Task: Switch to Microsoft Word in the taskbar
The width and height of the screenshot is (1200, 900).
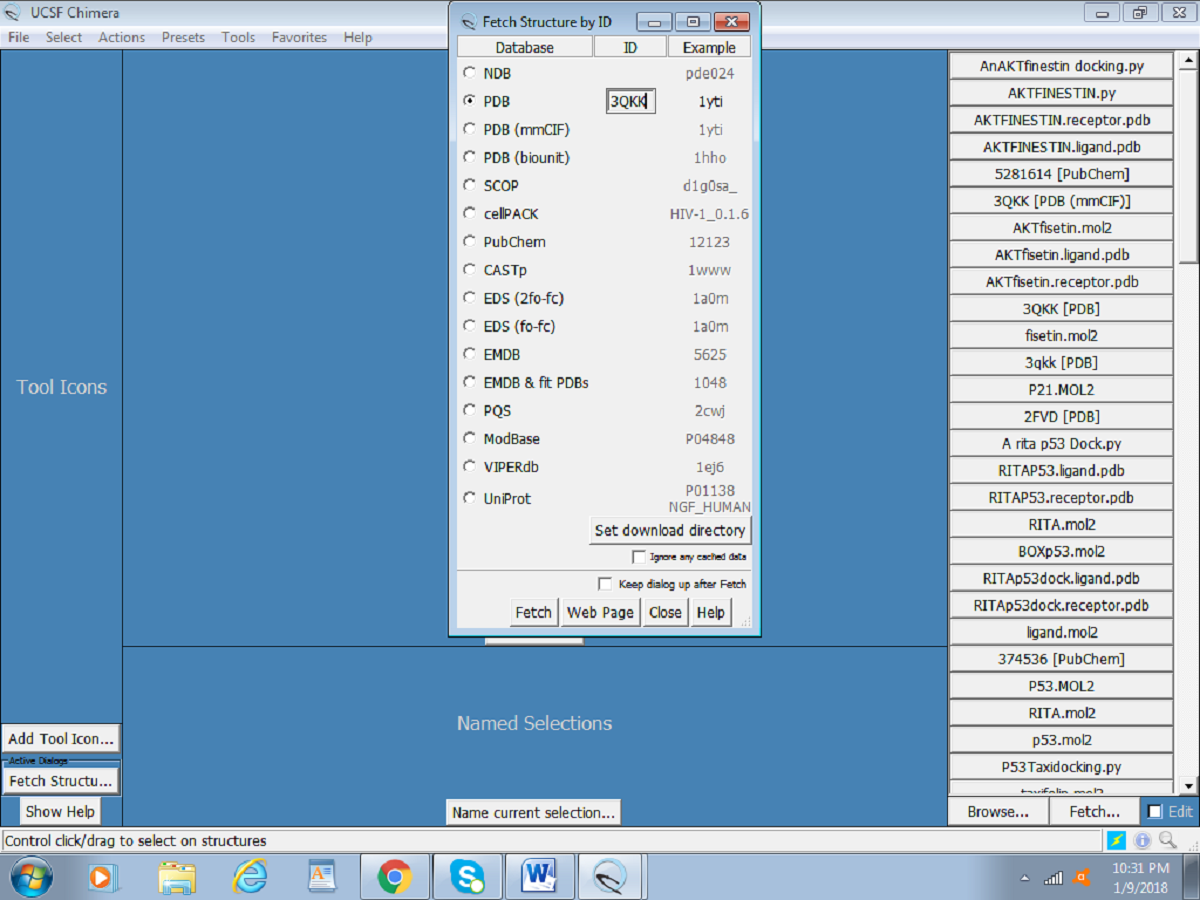Action: click(540, 877)
